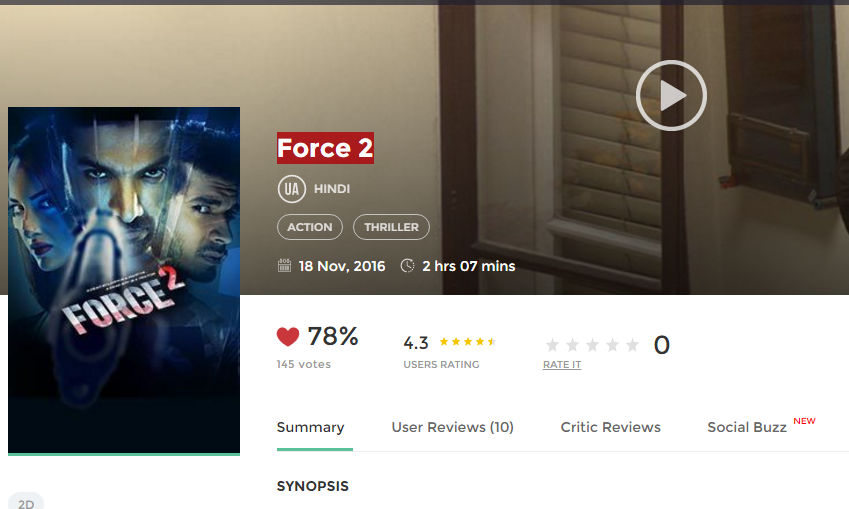
Task: Rate the movie five stars
Action: 632,345
